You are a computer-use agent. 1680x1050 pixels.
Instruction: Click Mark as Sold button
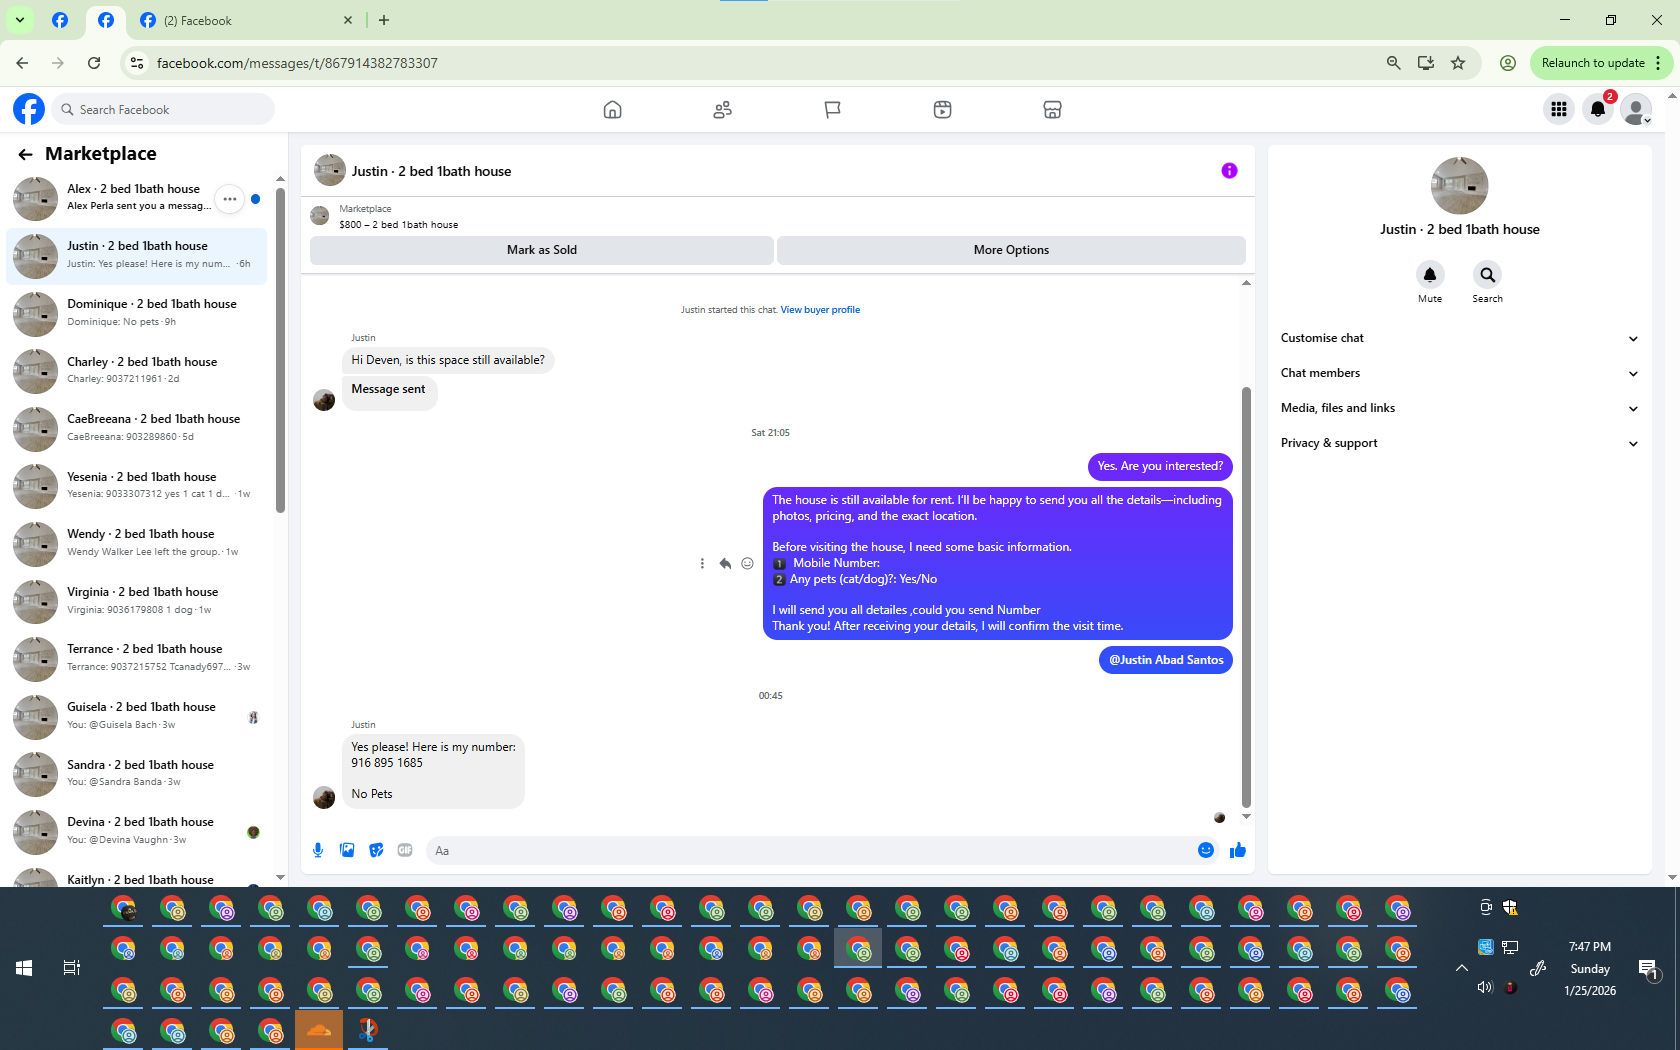pos(541,250)
